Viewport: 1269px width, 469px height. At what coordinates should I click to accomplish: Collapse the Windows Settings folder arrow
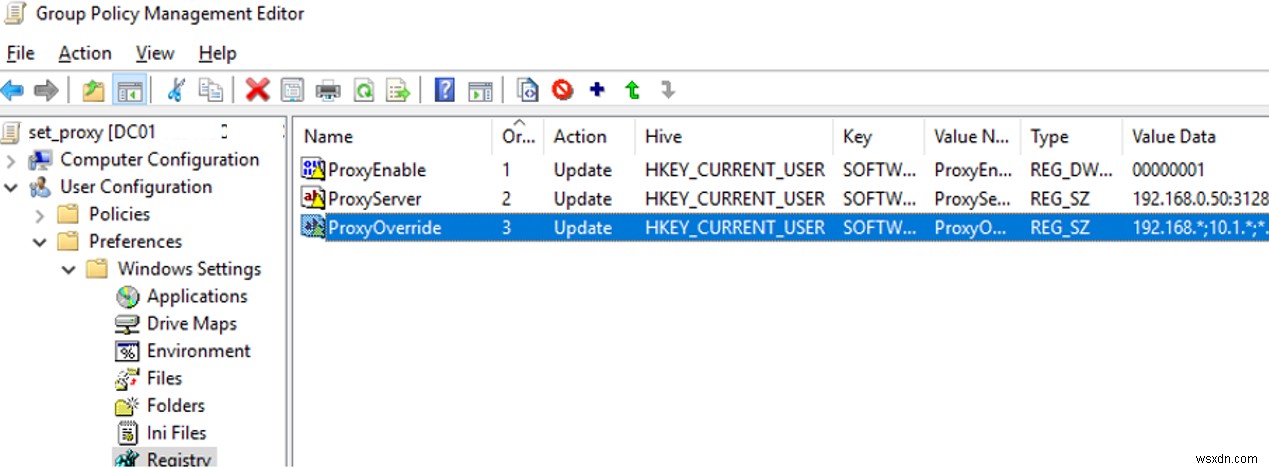tap(68, 269)
